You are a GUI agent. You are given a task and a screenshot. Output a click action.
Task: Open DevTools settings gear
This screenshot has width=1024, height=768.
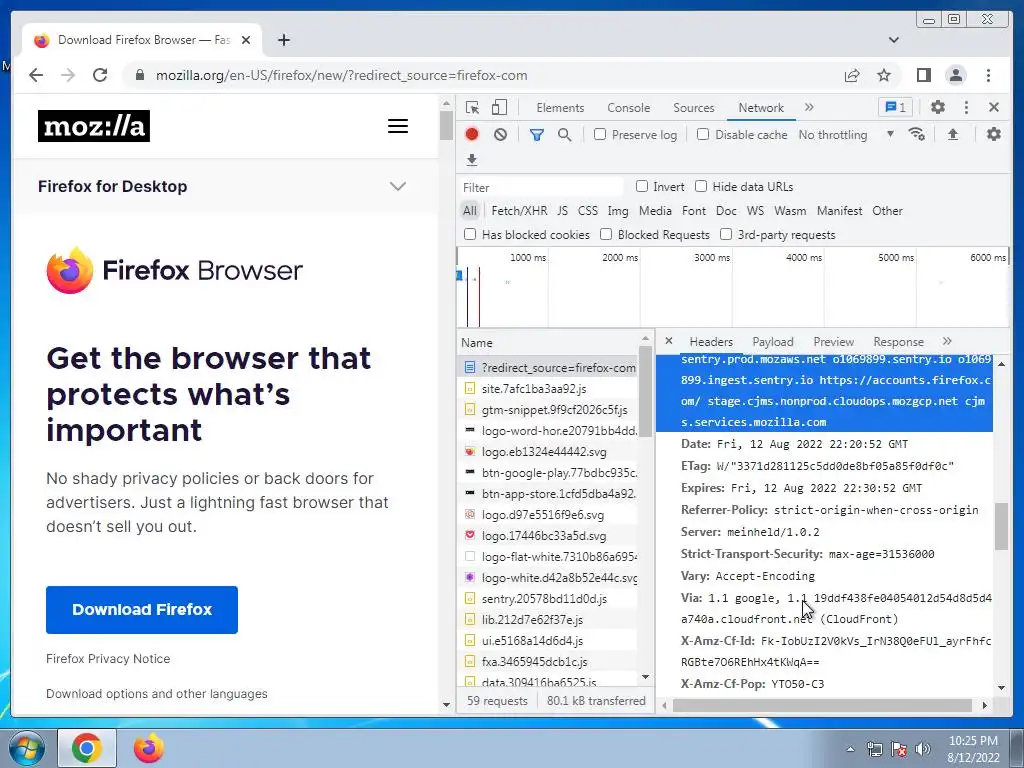click(938, 107)
